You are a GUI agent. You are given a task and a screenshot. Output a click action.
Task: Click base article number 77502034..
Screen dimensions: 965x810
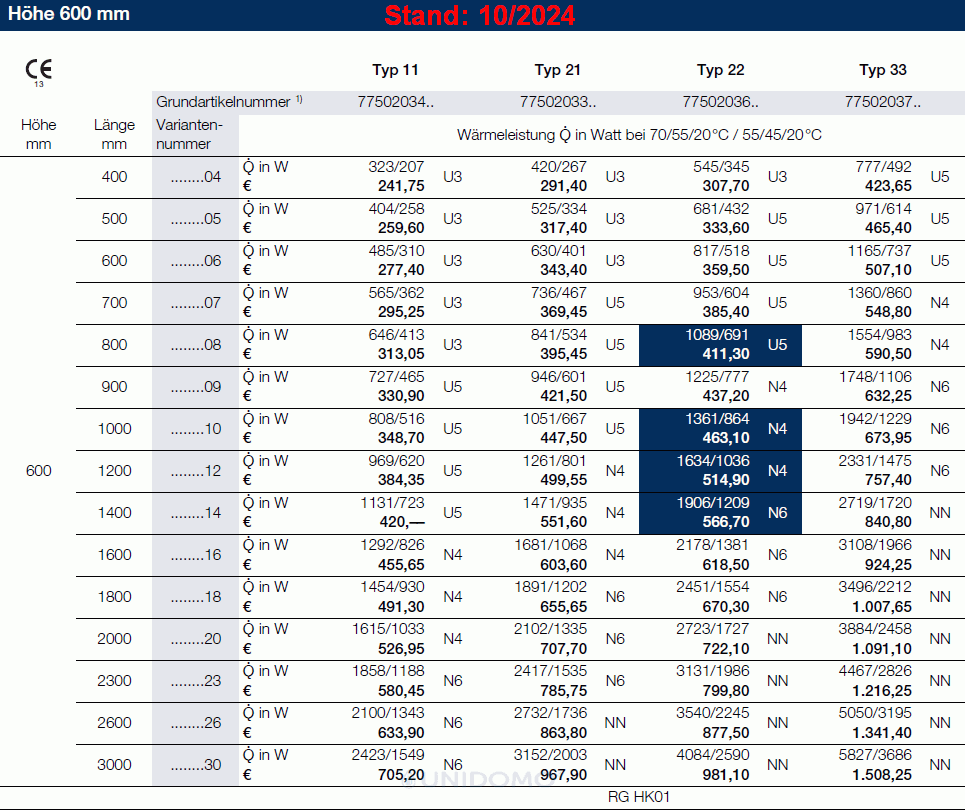click(395, 101)
